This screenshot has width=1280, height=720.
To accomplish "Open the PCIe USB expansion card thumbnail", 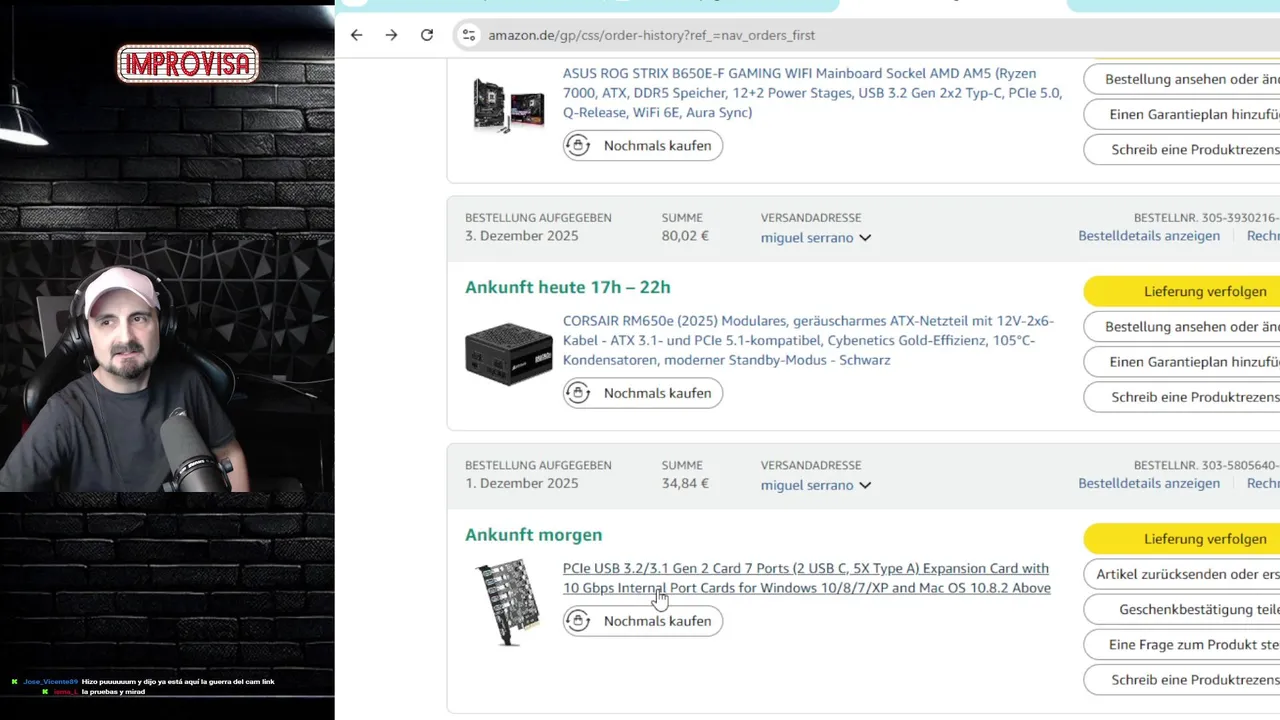I will pos(508,601).
